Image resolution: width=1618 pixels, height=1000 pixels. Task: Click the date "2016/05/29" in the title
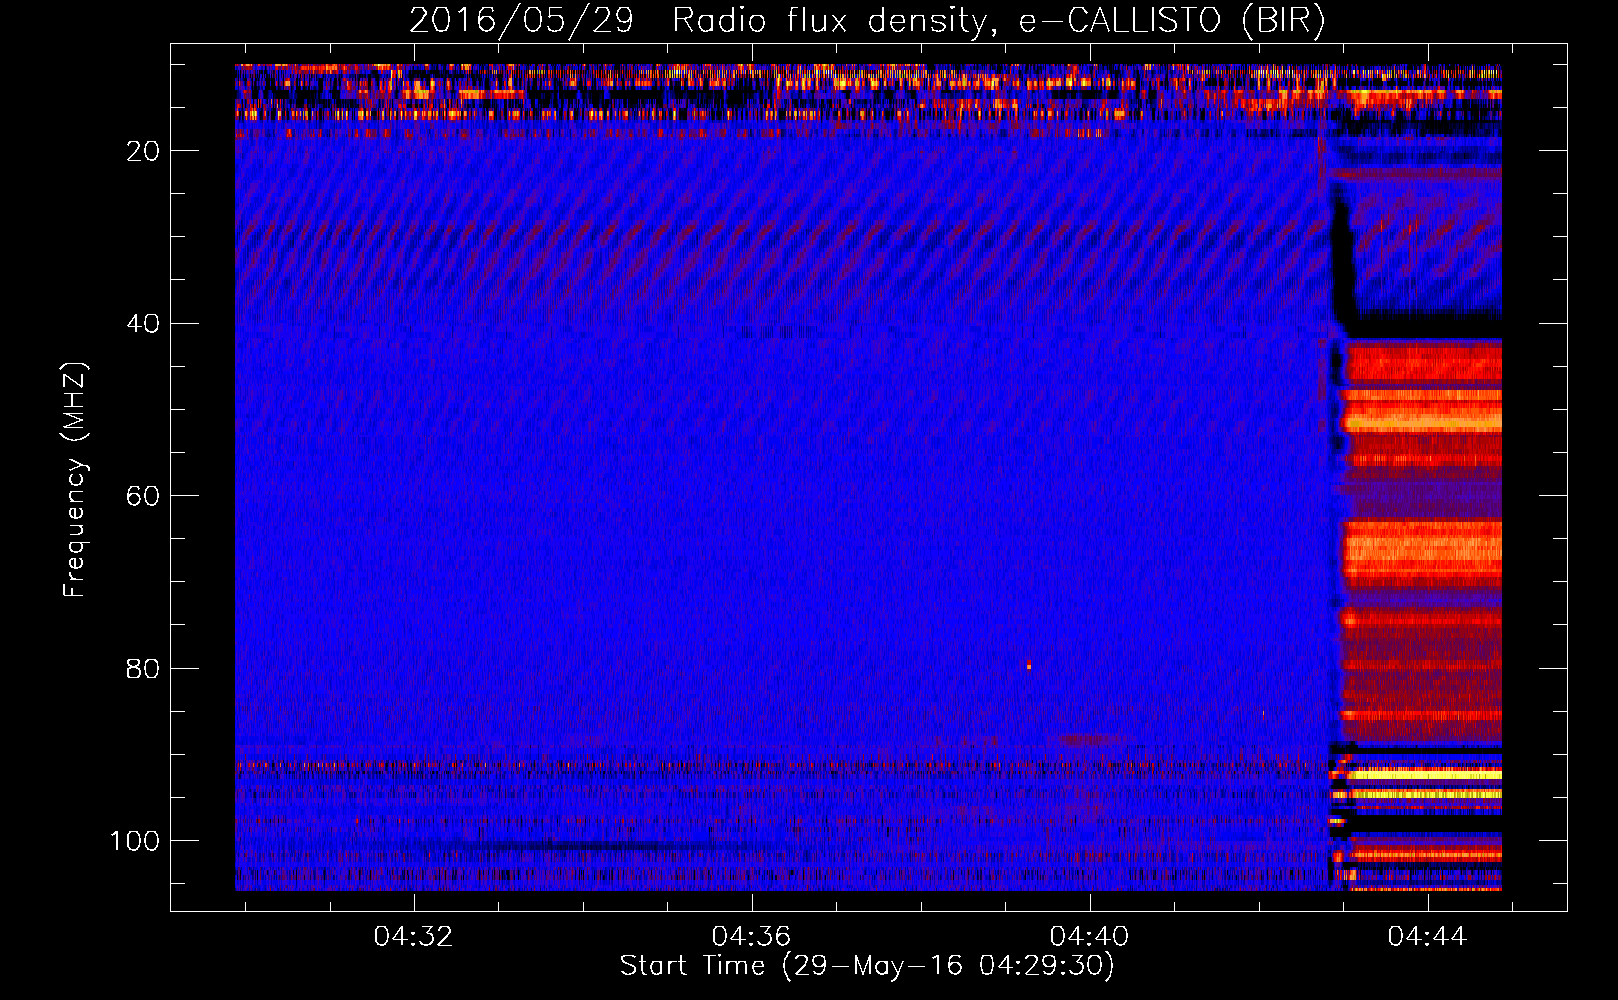[x=521, y=20]
